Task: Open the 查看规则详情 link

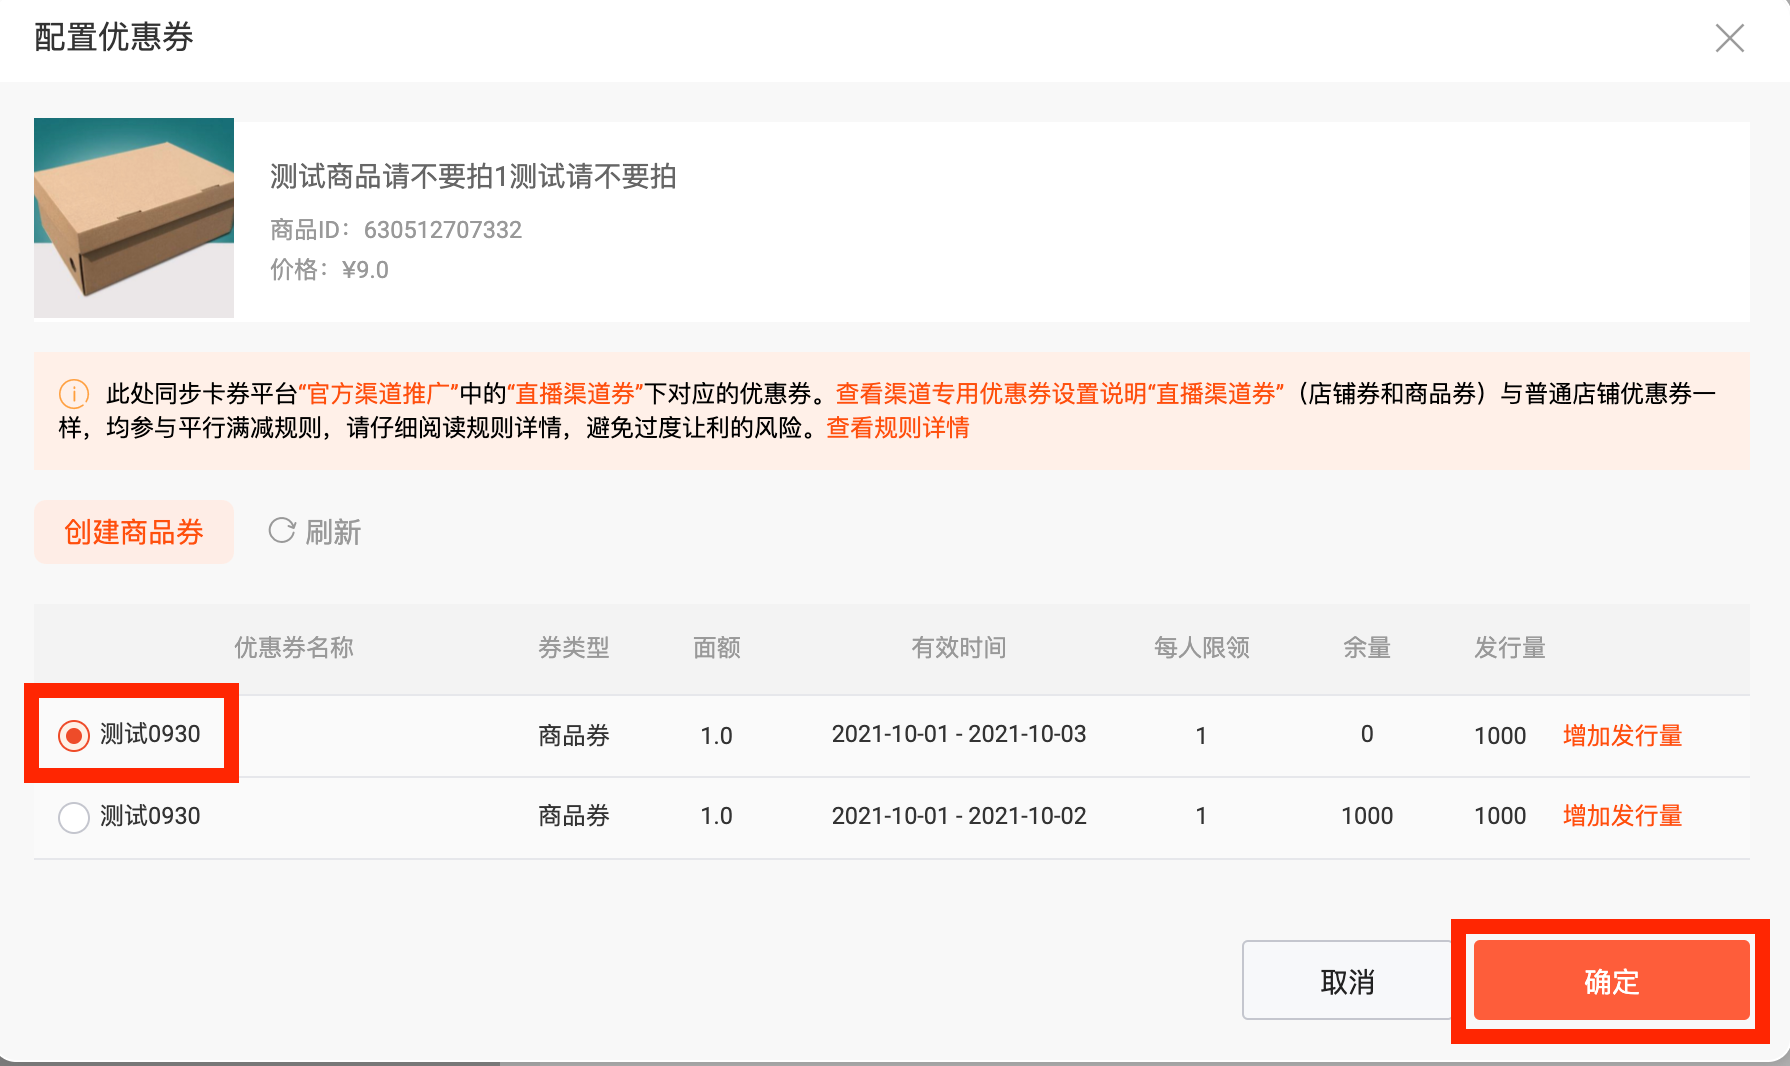Action: click(x=898, y=428)
